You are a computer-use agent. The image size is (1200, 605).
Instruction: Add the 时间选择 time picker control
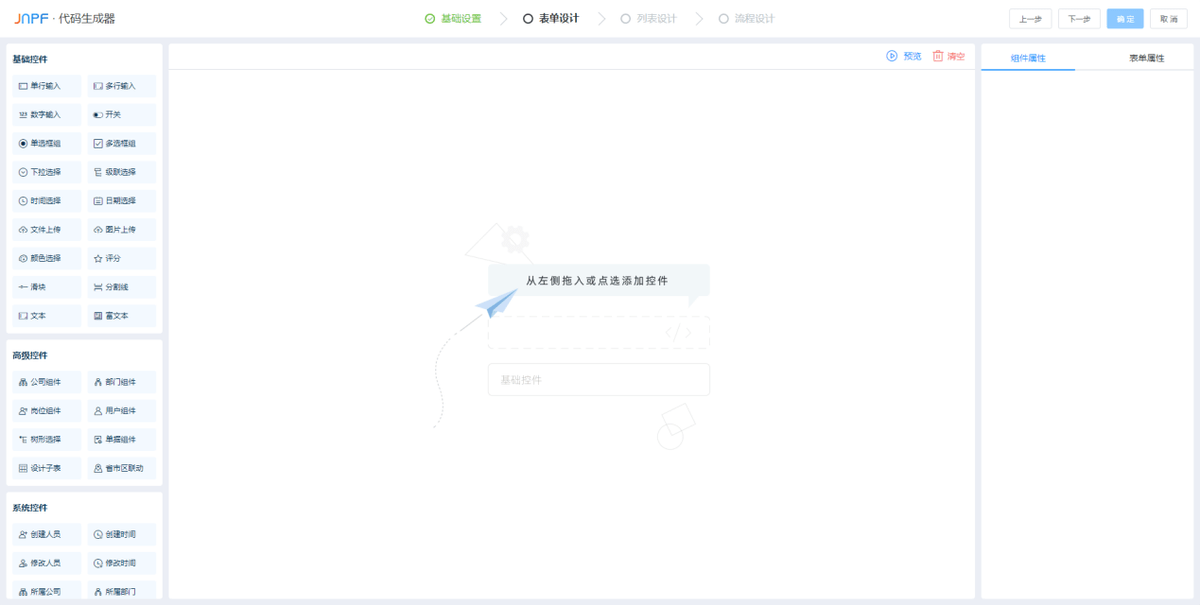tap(48, 201)
